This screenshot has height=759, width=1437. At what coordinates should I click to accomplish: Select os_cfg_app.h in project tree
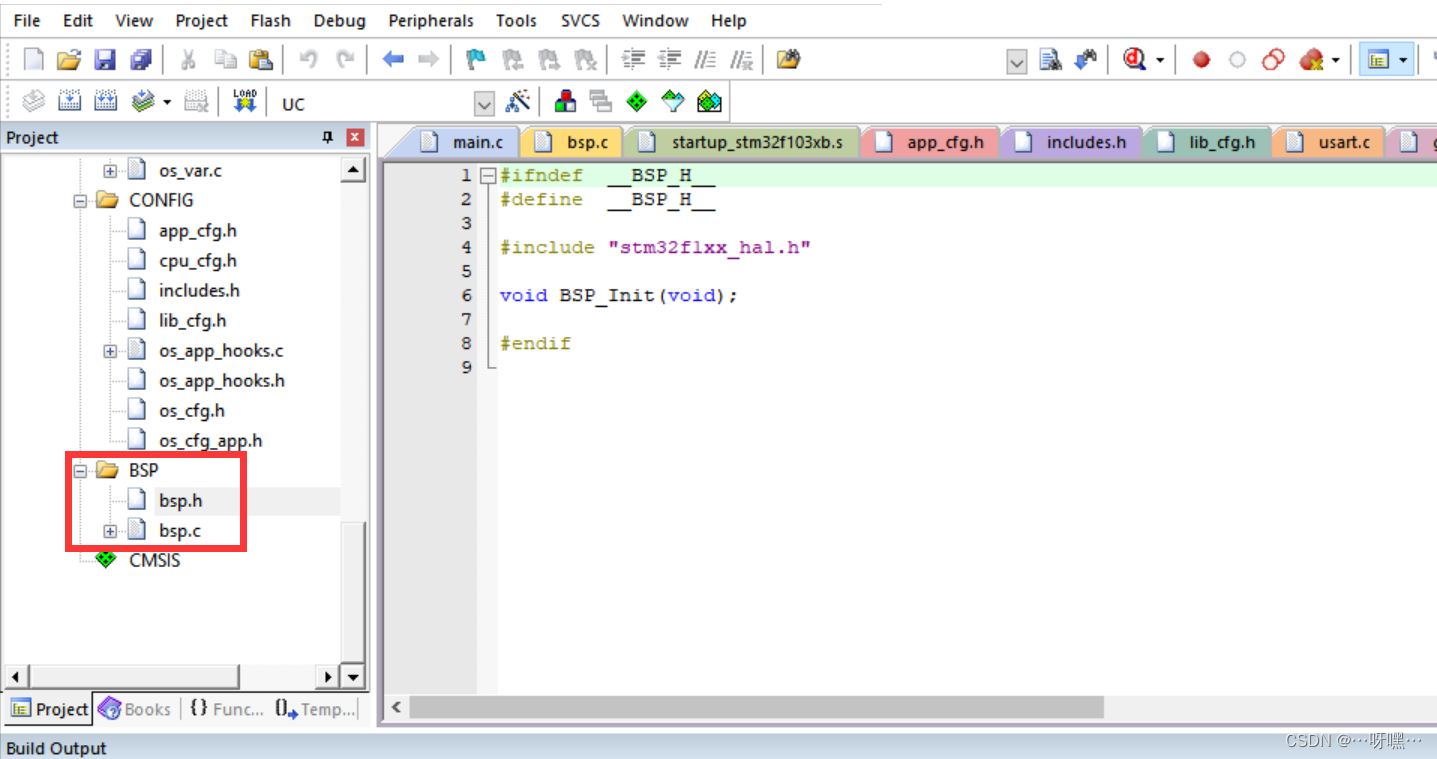tap(210, 441)
